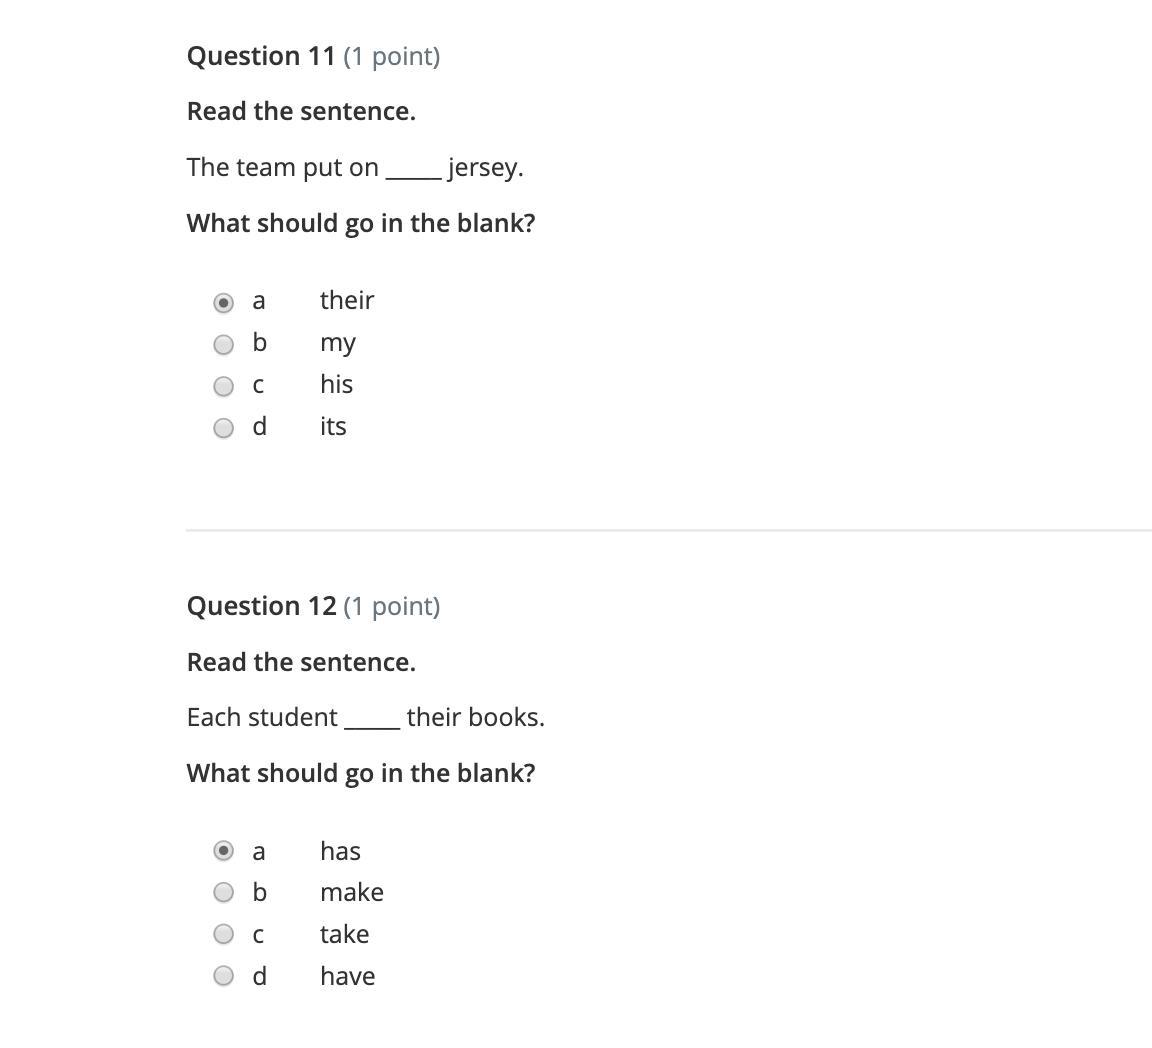Click '(1 point)' next to Question 12
1152x1048 pixels.
(391, 606)
